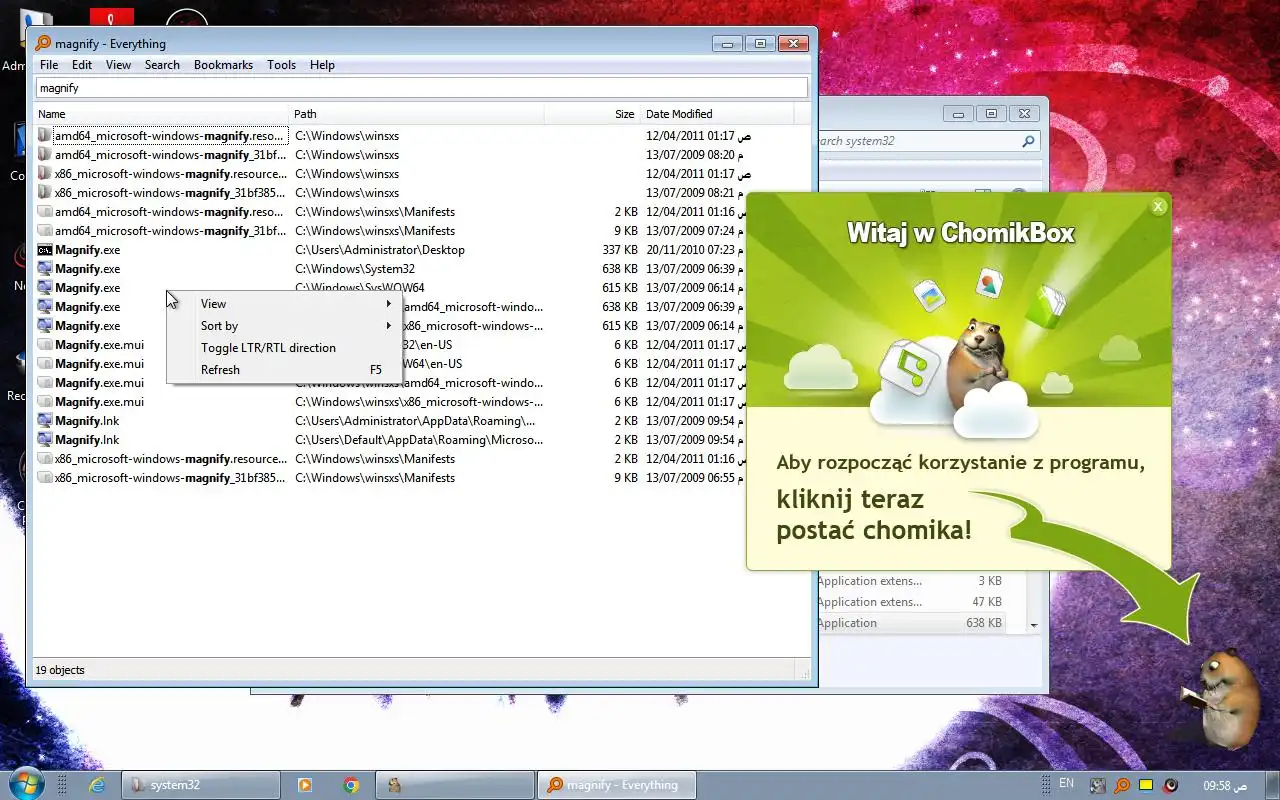Expand the View submenu in the context menu
1280x800 pixels.
(284, 304)
